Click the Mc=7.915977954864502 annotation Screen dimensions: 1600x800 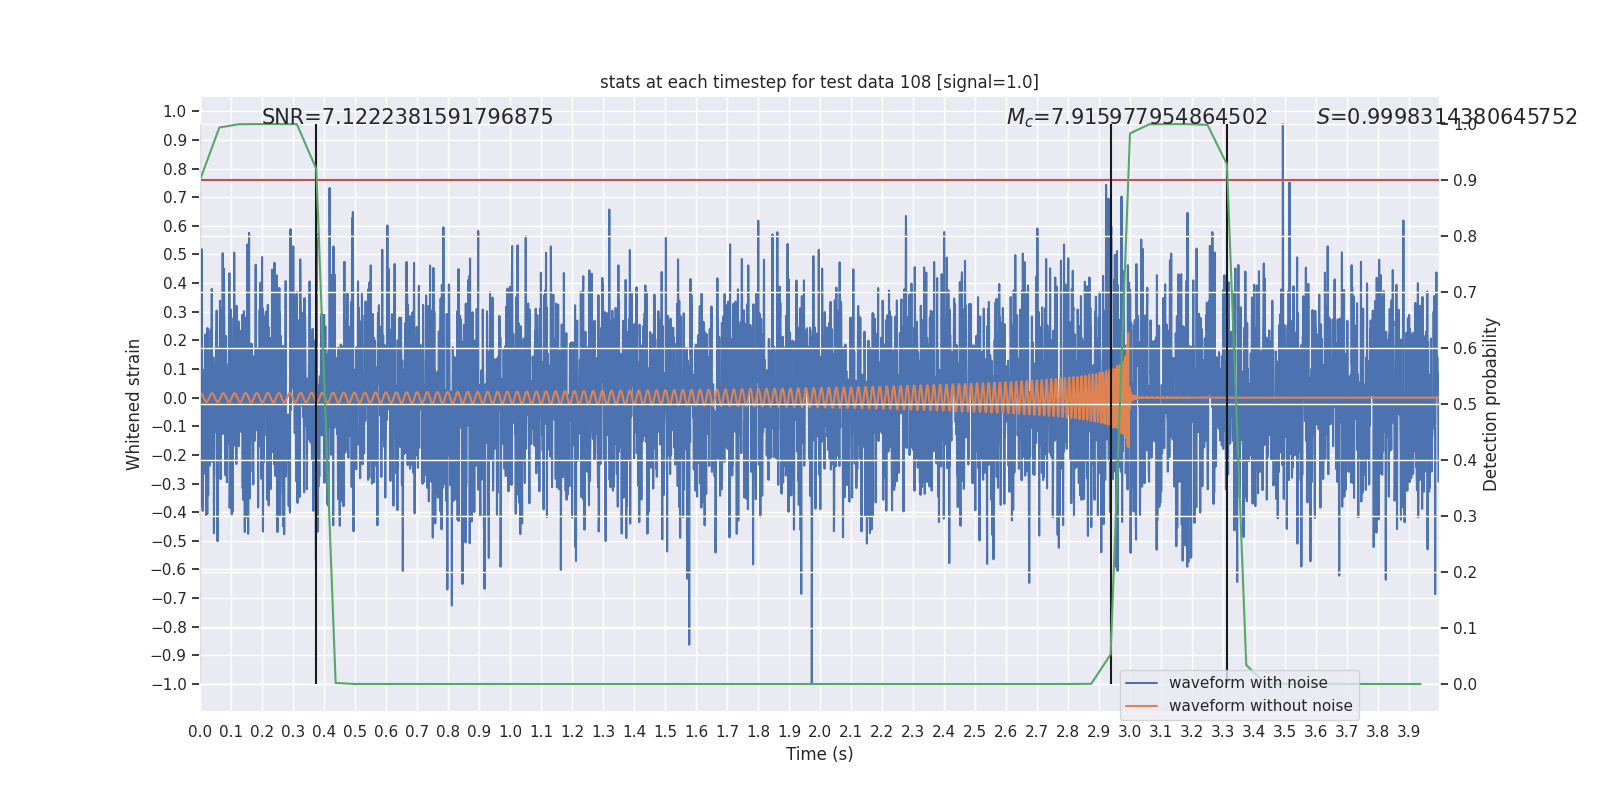point(1137,117)
